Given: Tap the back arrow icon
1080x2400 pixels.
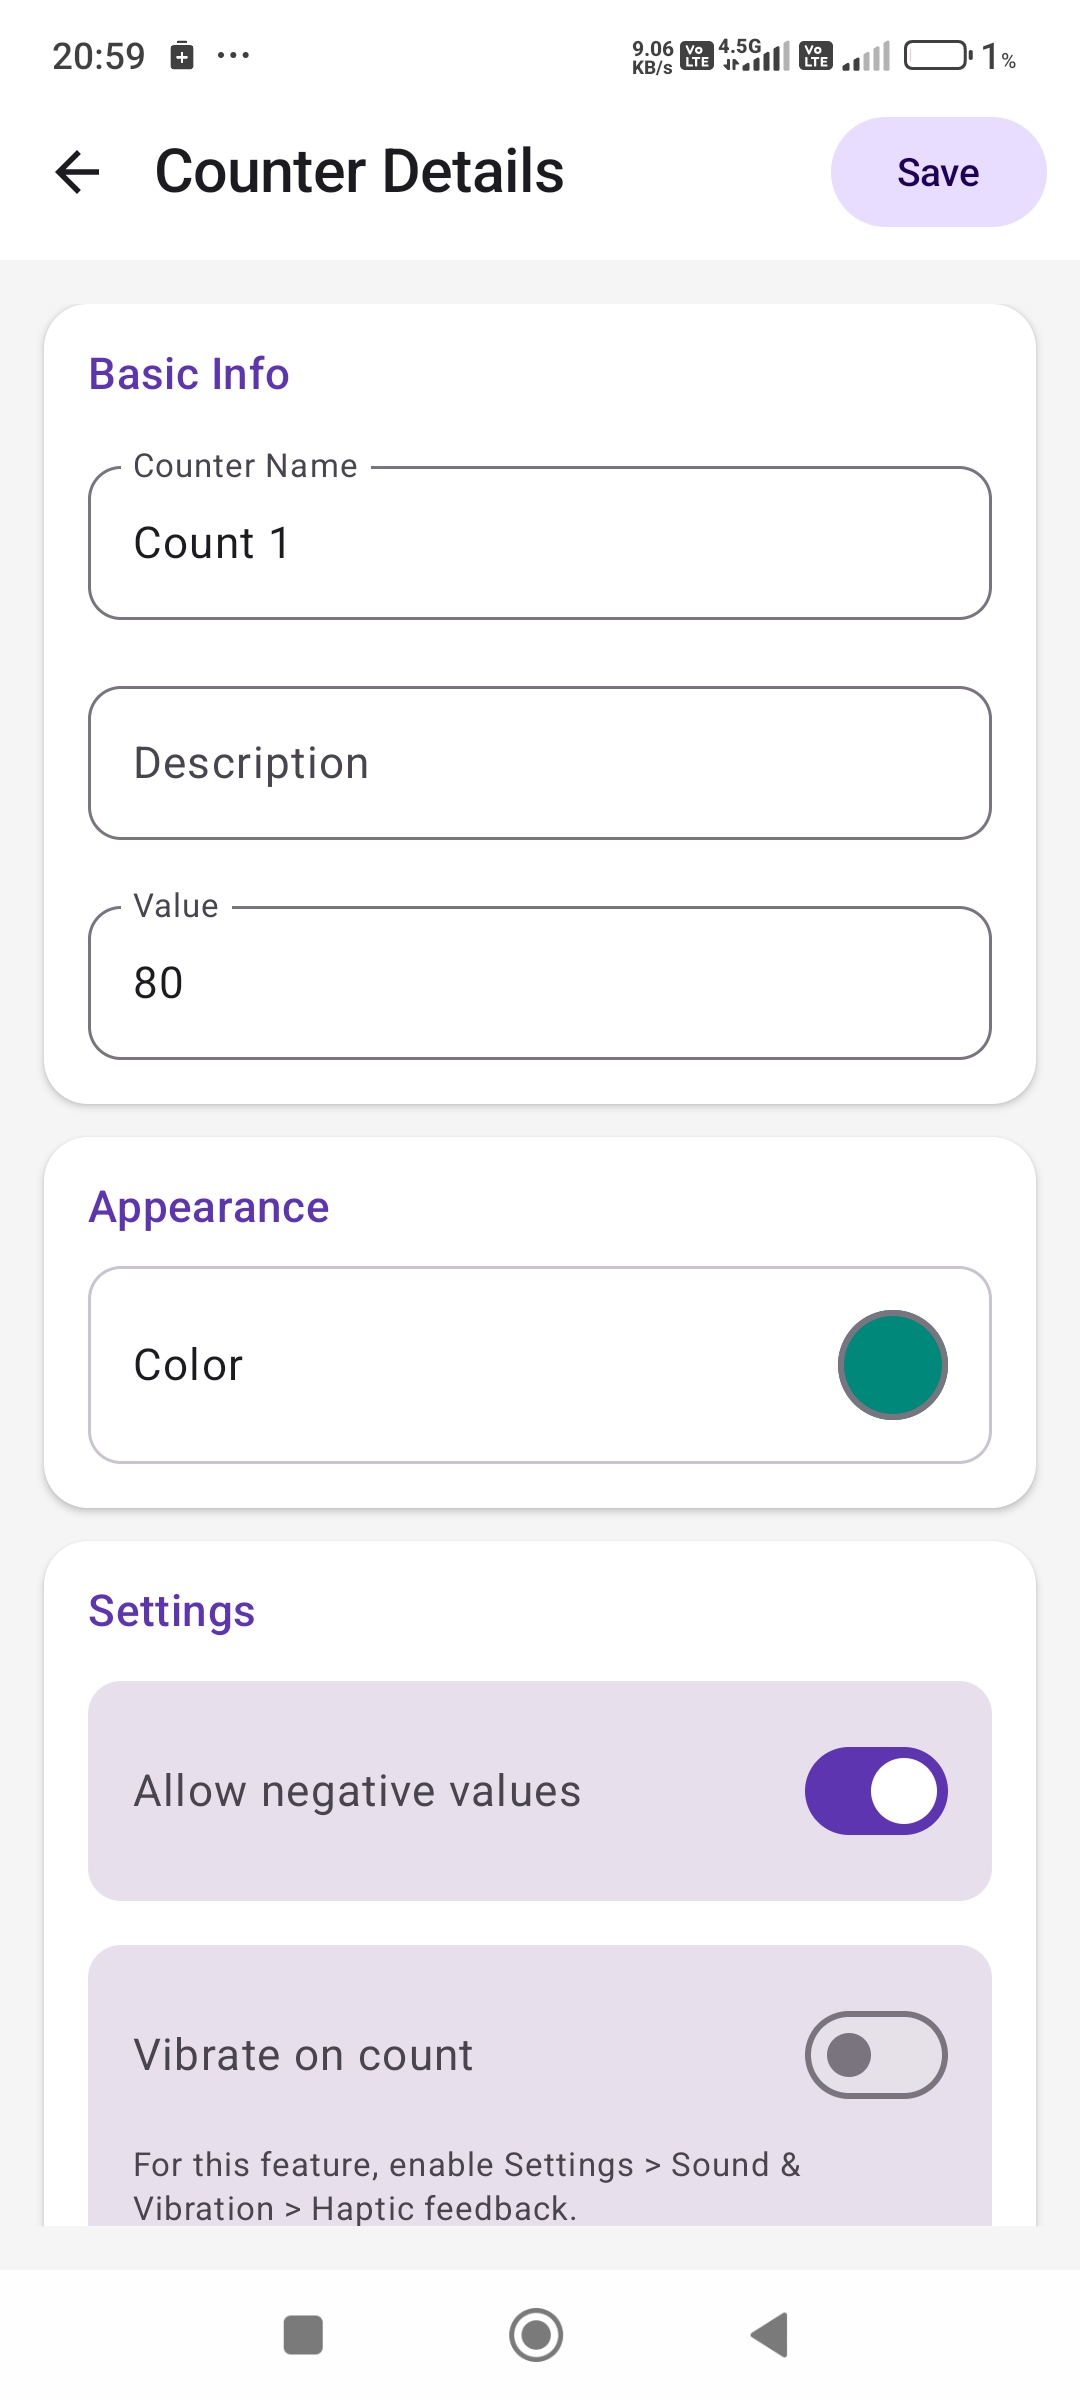Looking at the screenshot, I should coord(78,172).
